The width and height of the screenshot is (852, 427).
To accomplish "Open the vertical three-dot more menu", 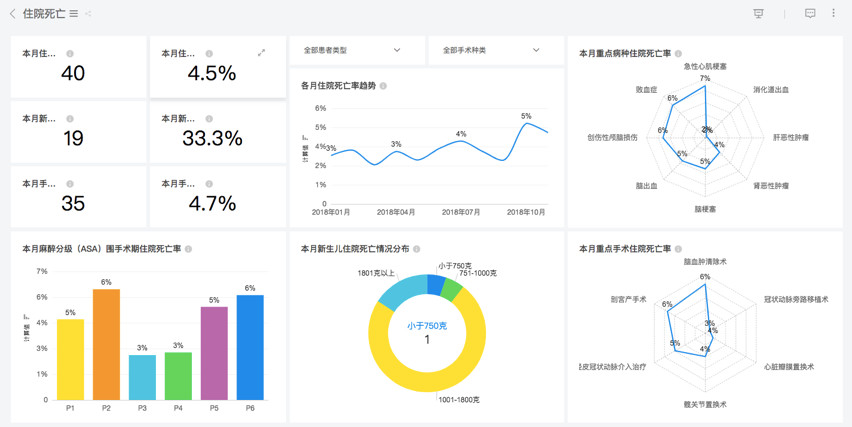I will point(834,13).
